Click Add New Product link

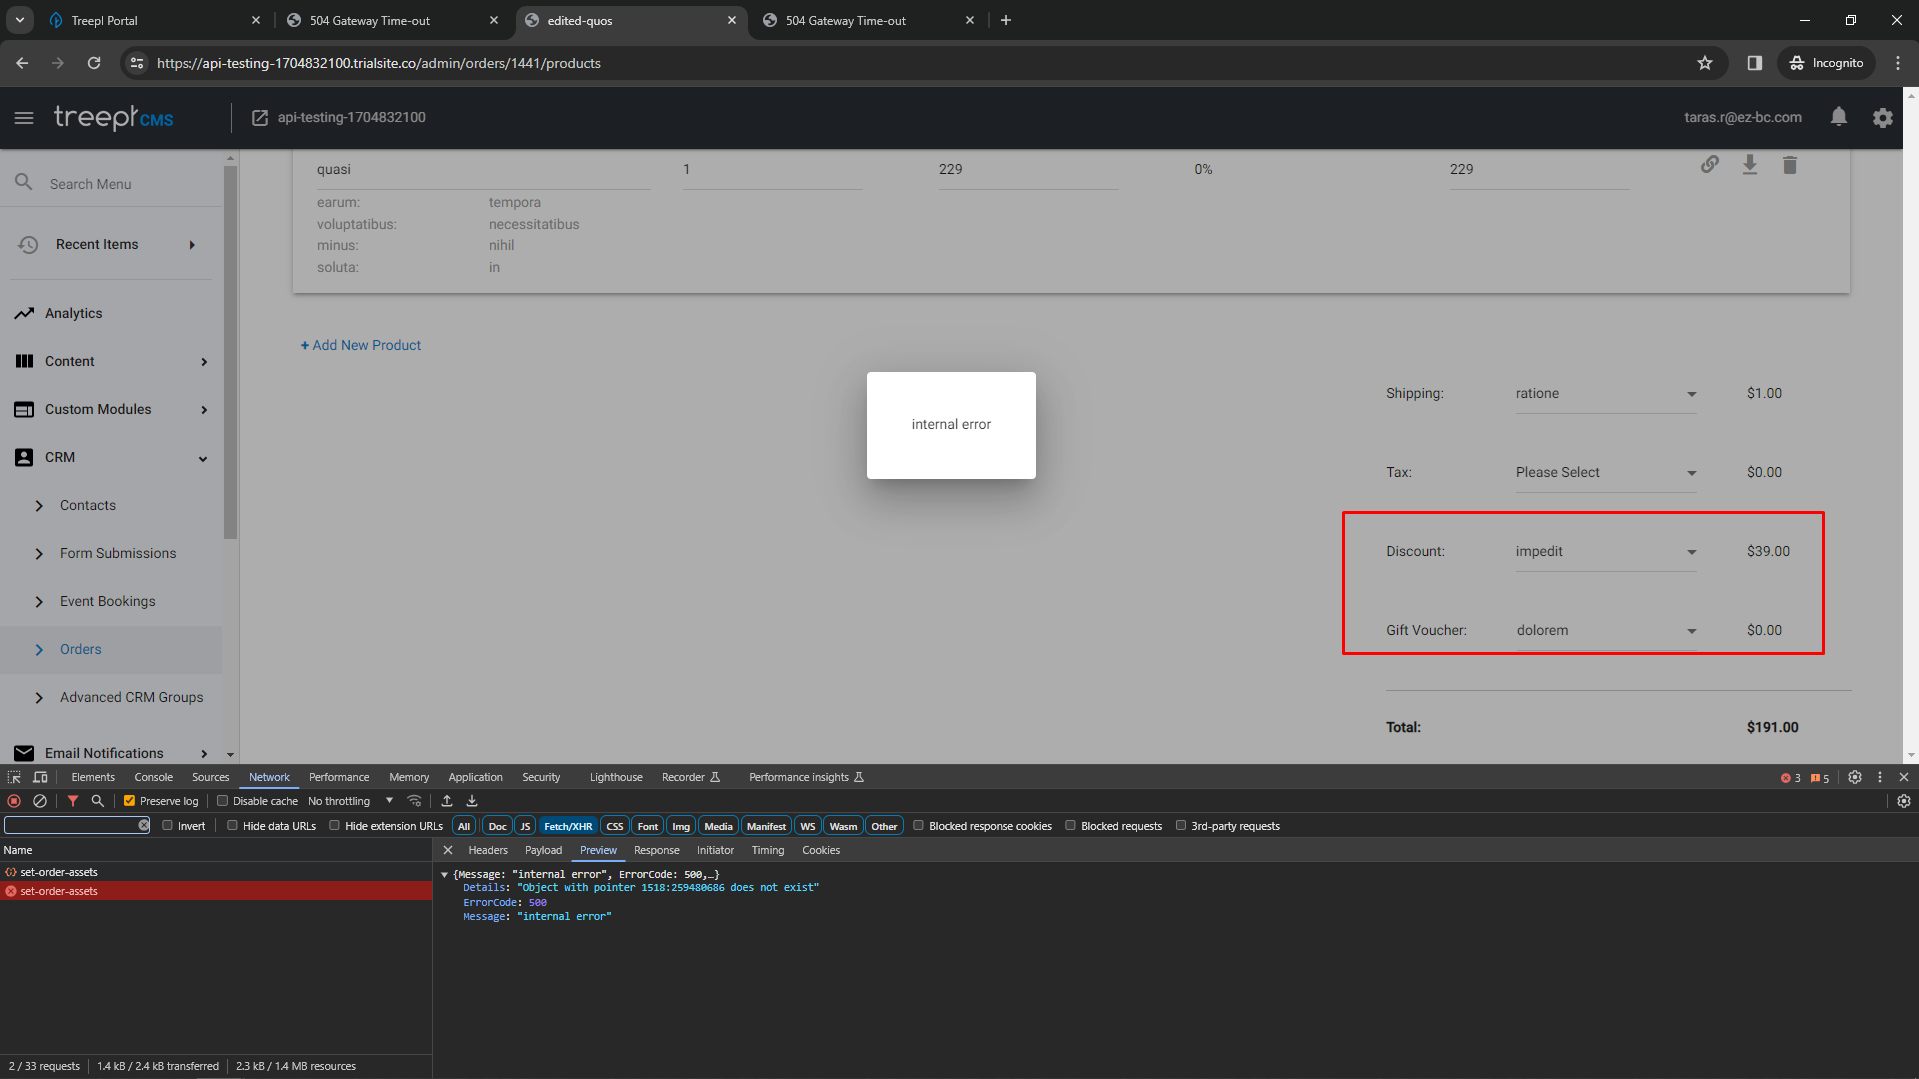(x=361, y=345)
